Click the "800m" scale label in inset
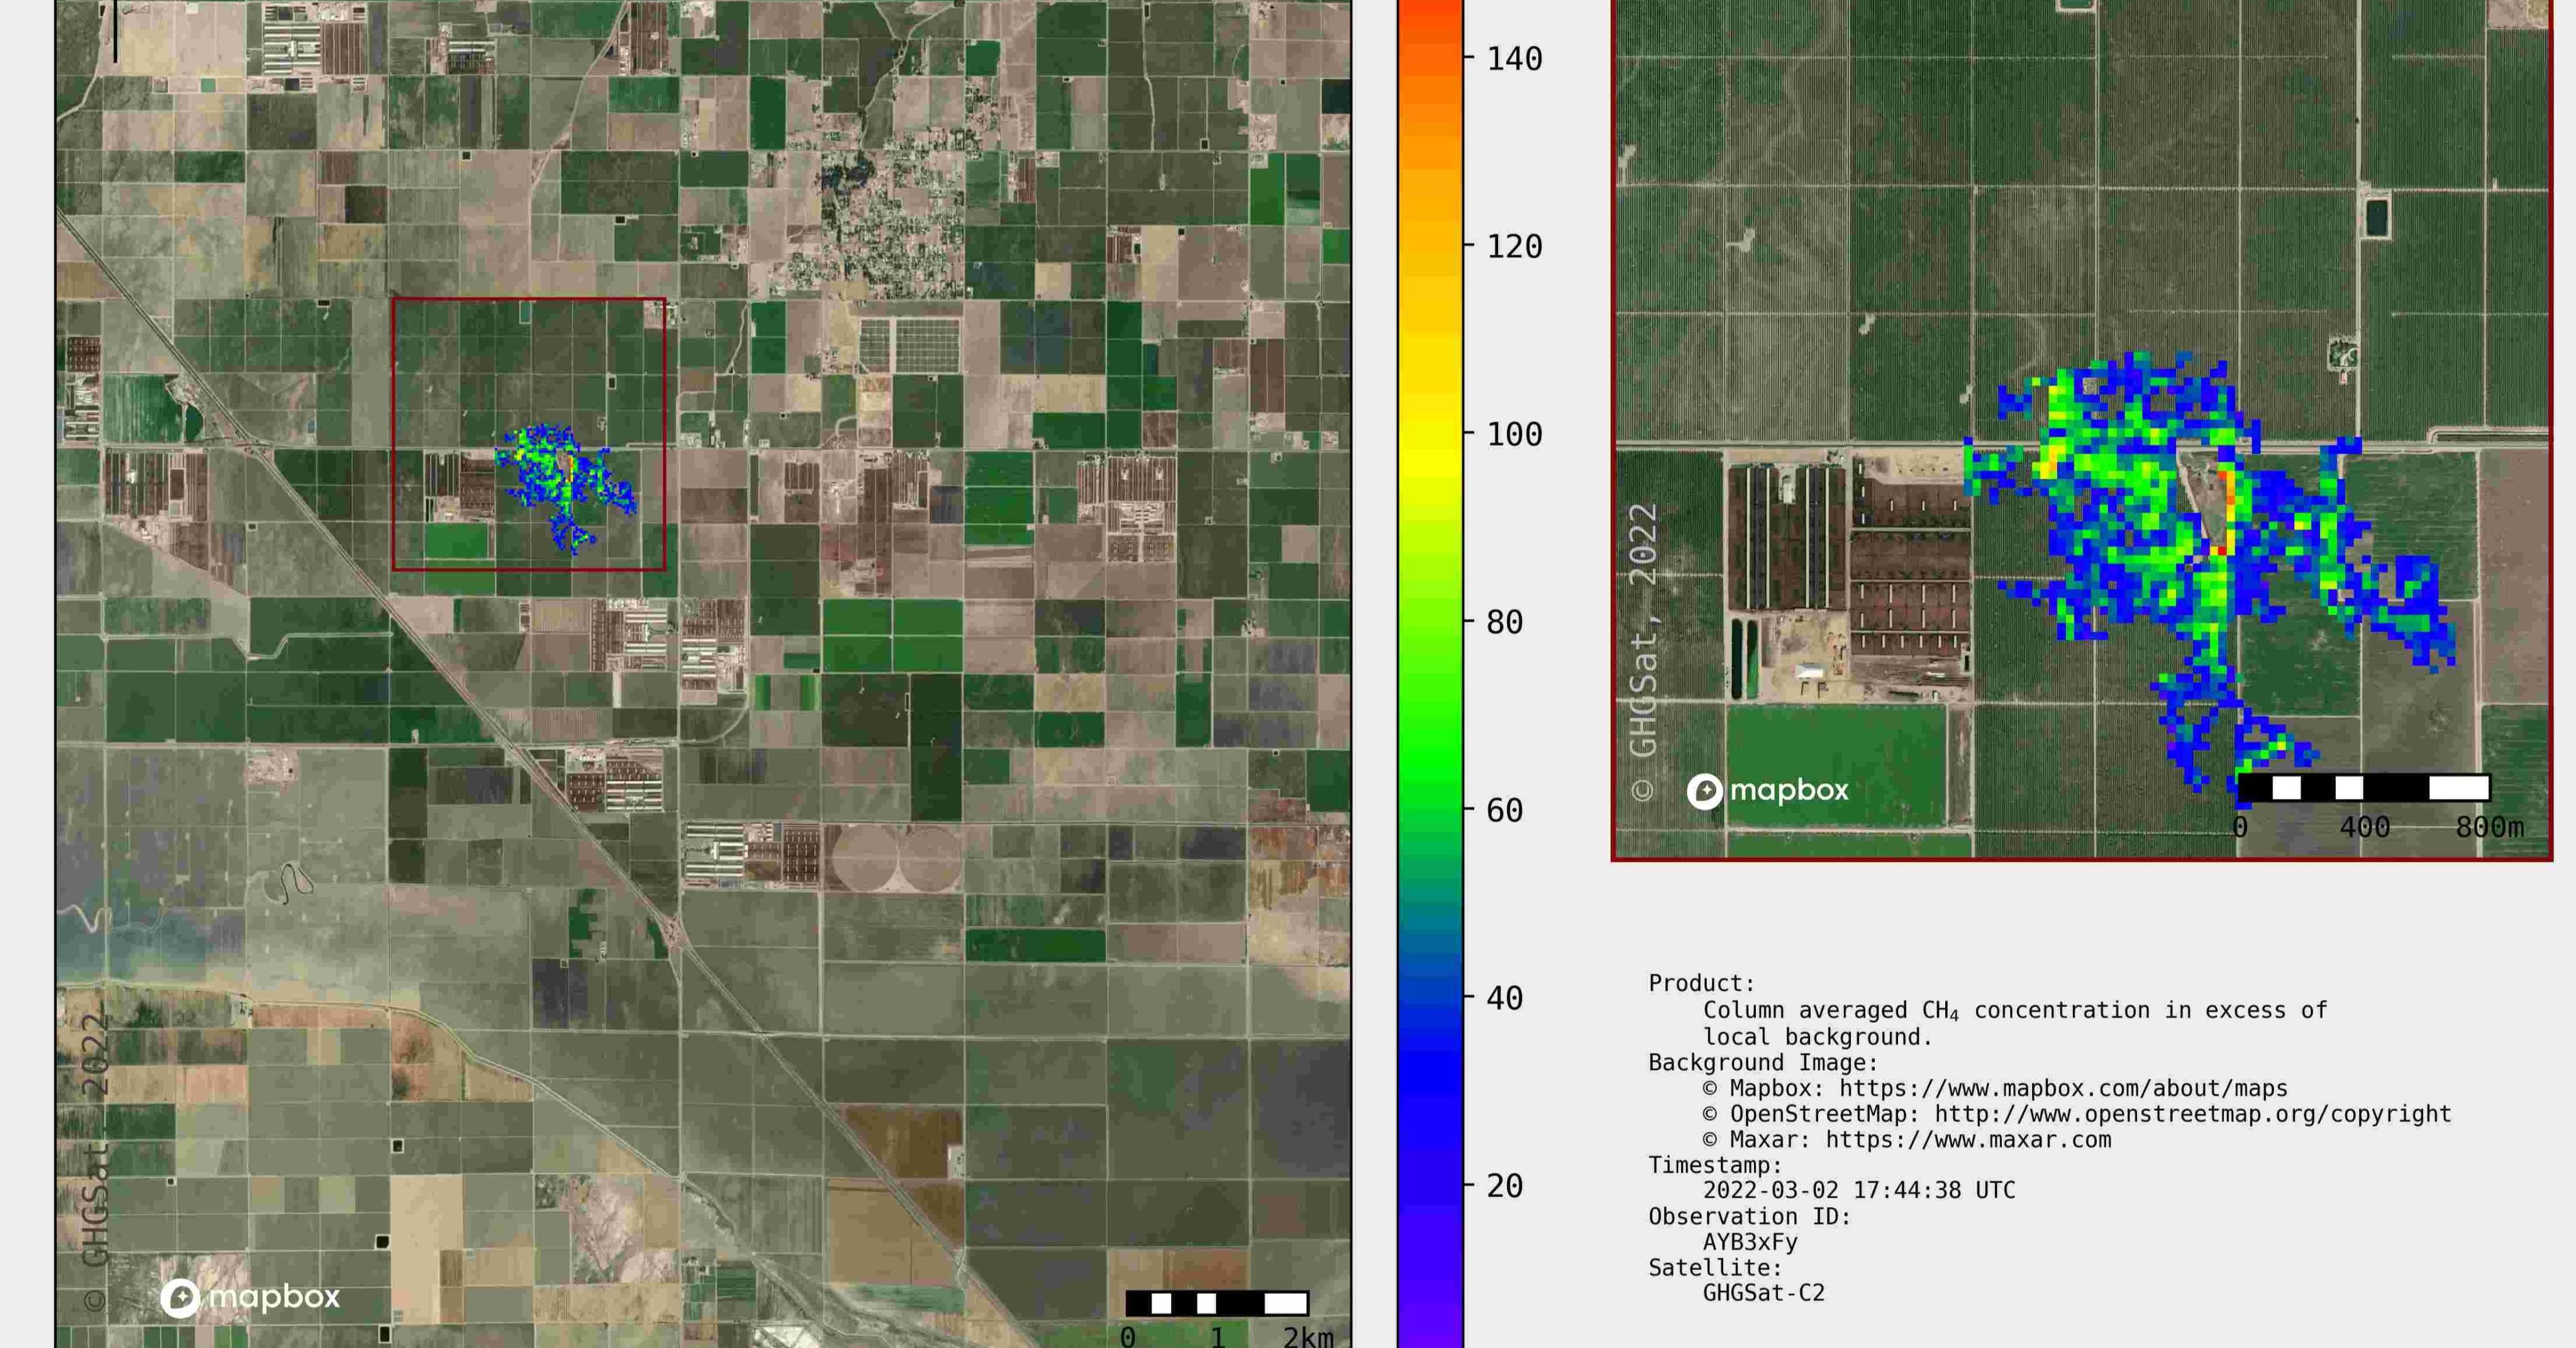 coord(2489,828)
